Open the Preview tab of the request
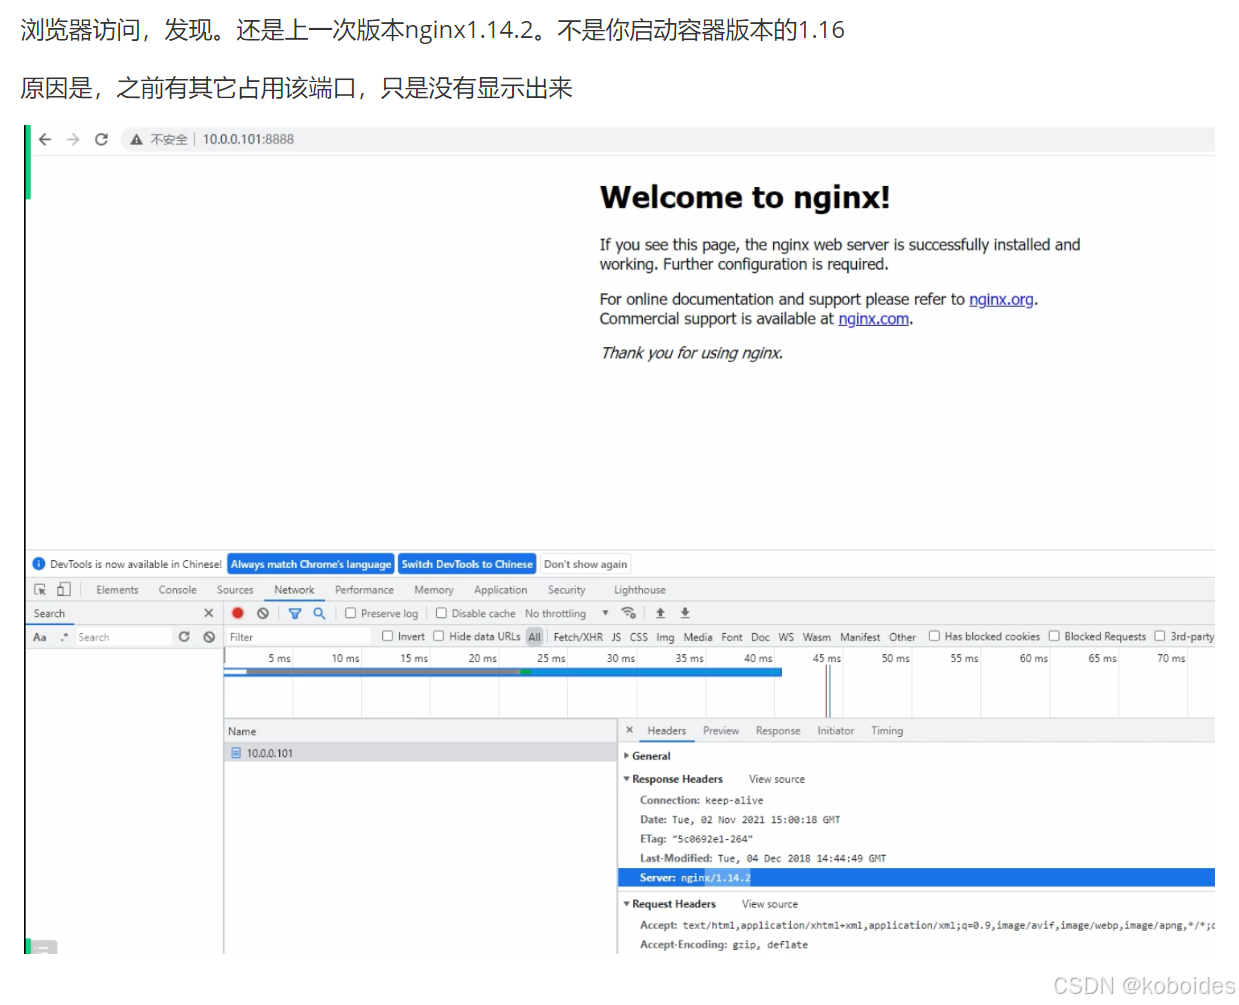The width and height of the screenshot is (1239, 1005). coord(721,731)
